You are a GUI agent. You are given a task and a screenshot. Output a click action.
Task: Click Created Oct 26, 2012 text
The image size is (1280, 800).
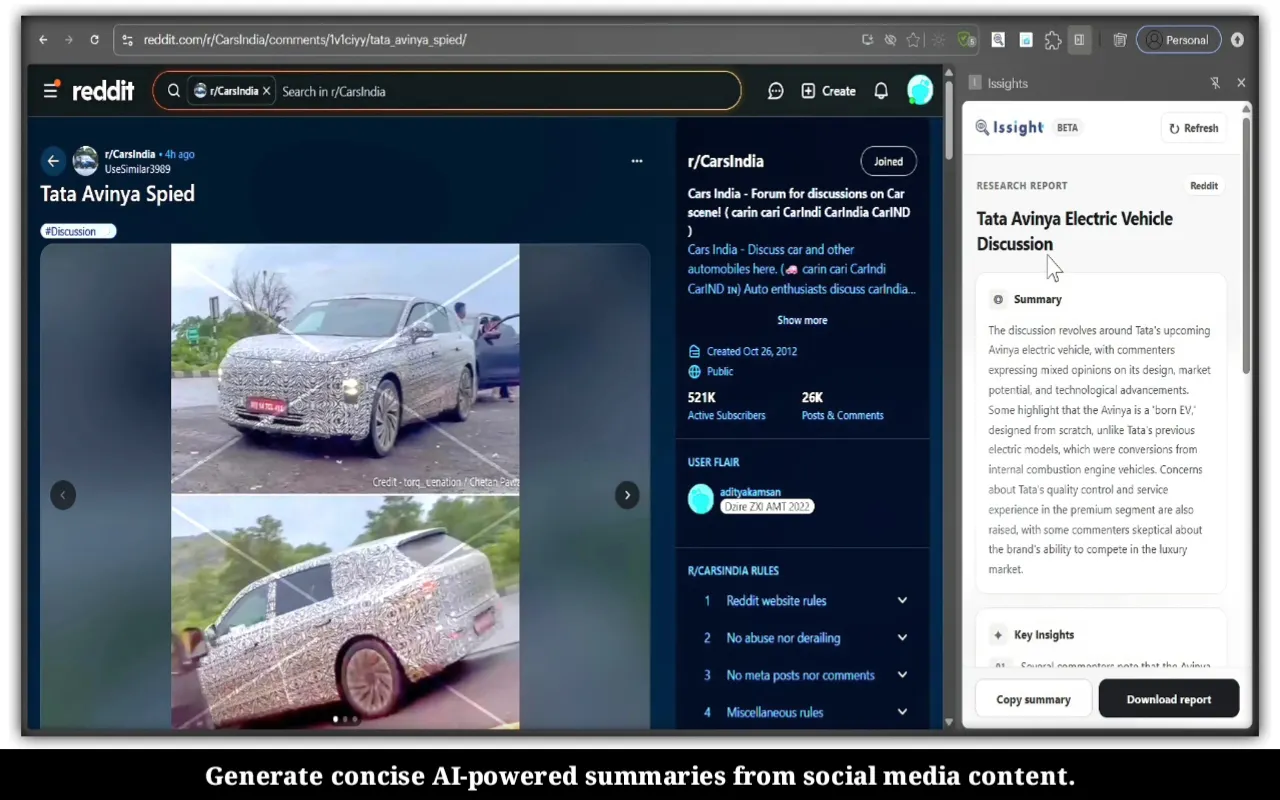tap(752, 351)
